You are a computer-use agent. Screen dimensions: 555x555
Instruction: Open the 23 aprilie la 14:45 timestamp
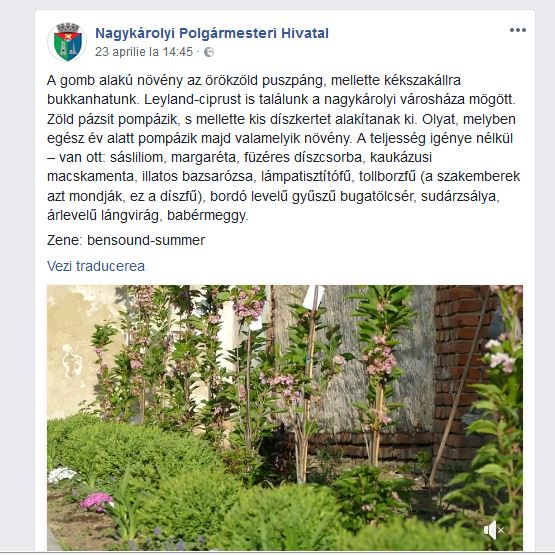(144, 52)
